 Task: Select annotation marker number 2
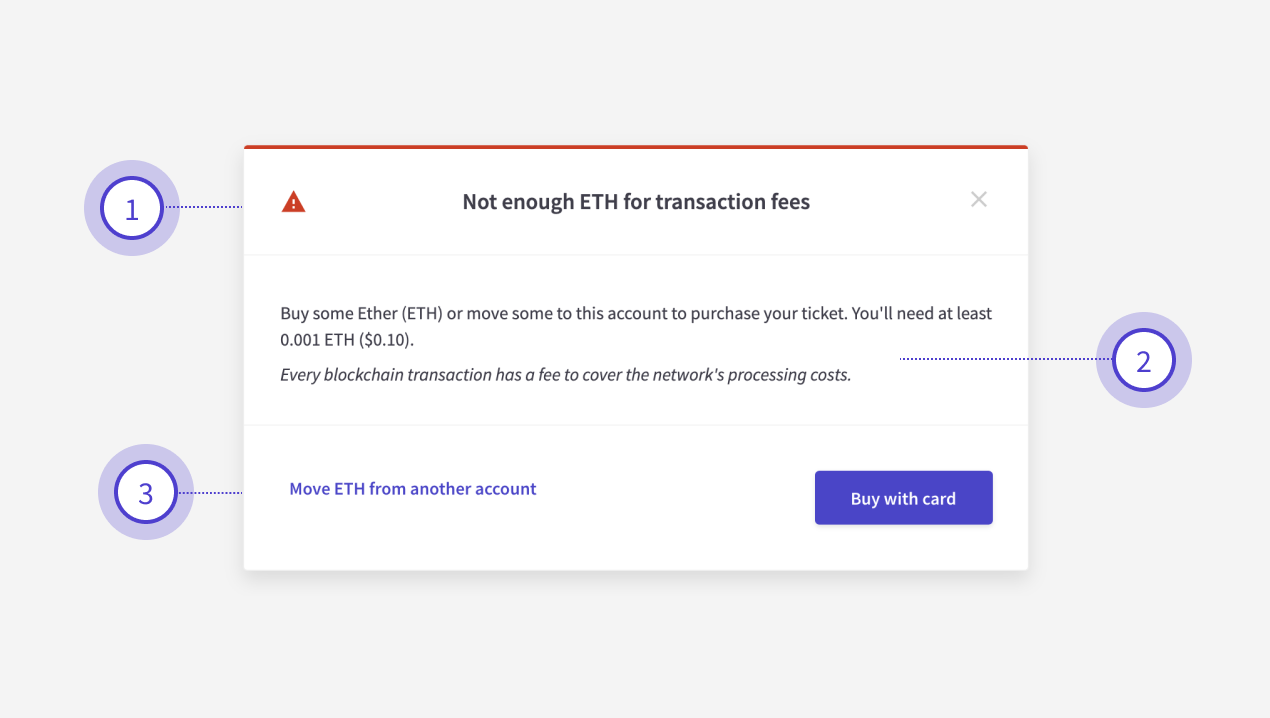click(x=1144, y=360)
